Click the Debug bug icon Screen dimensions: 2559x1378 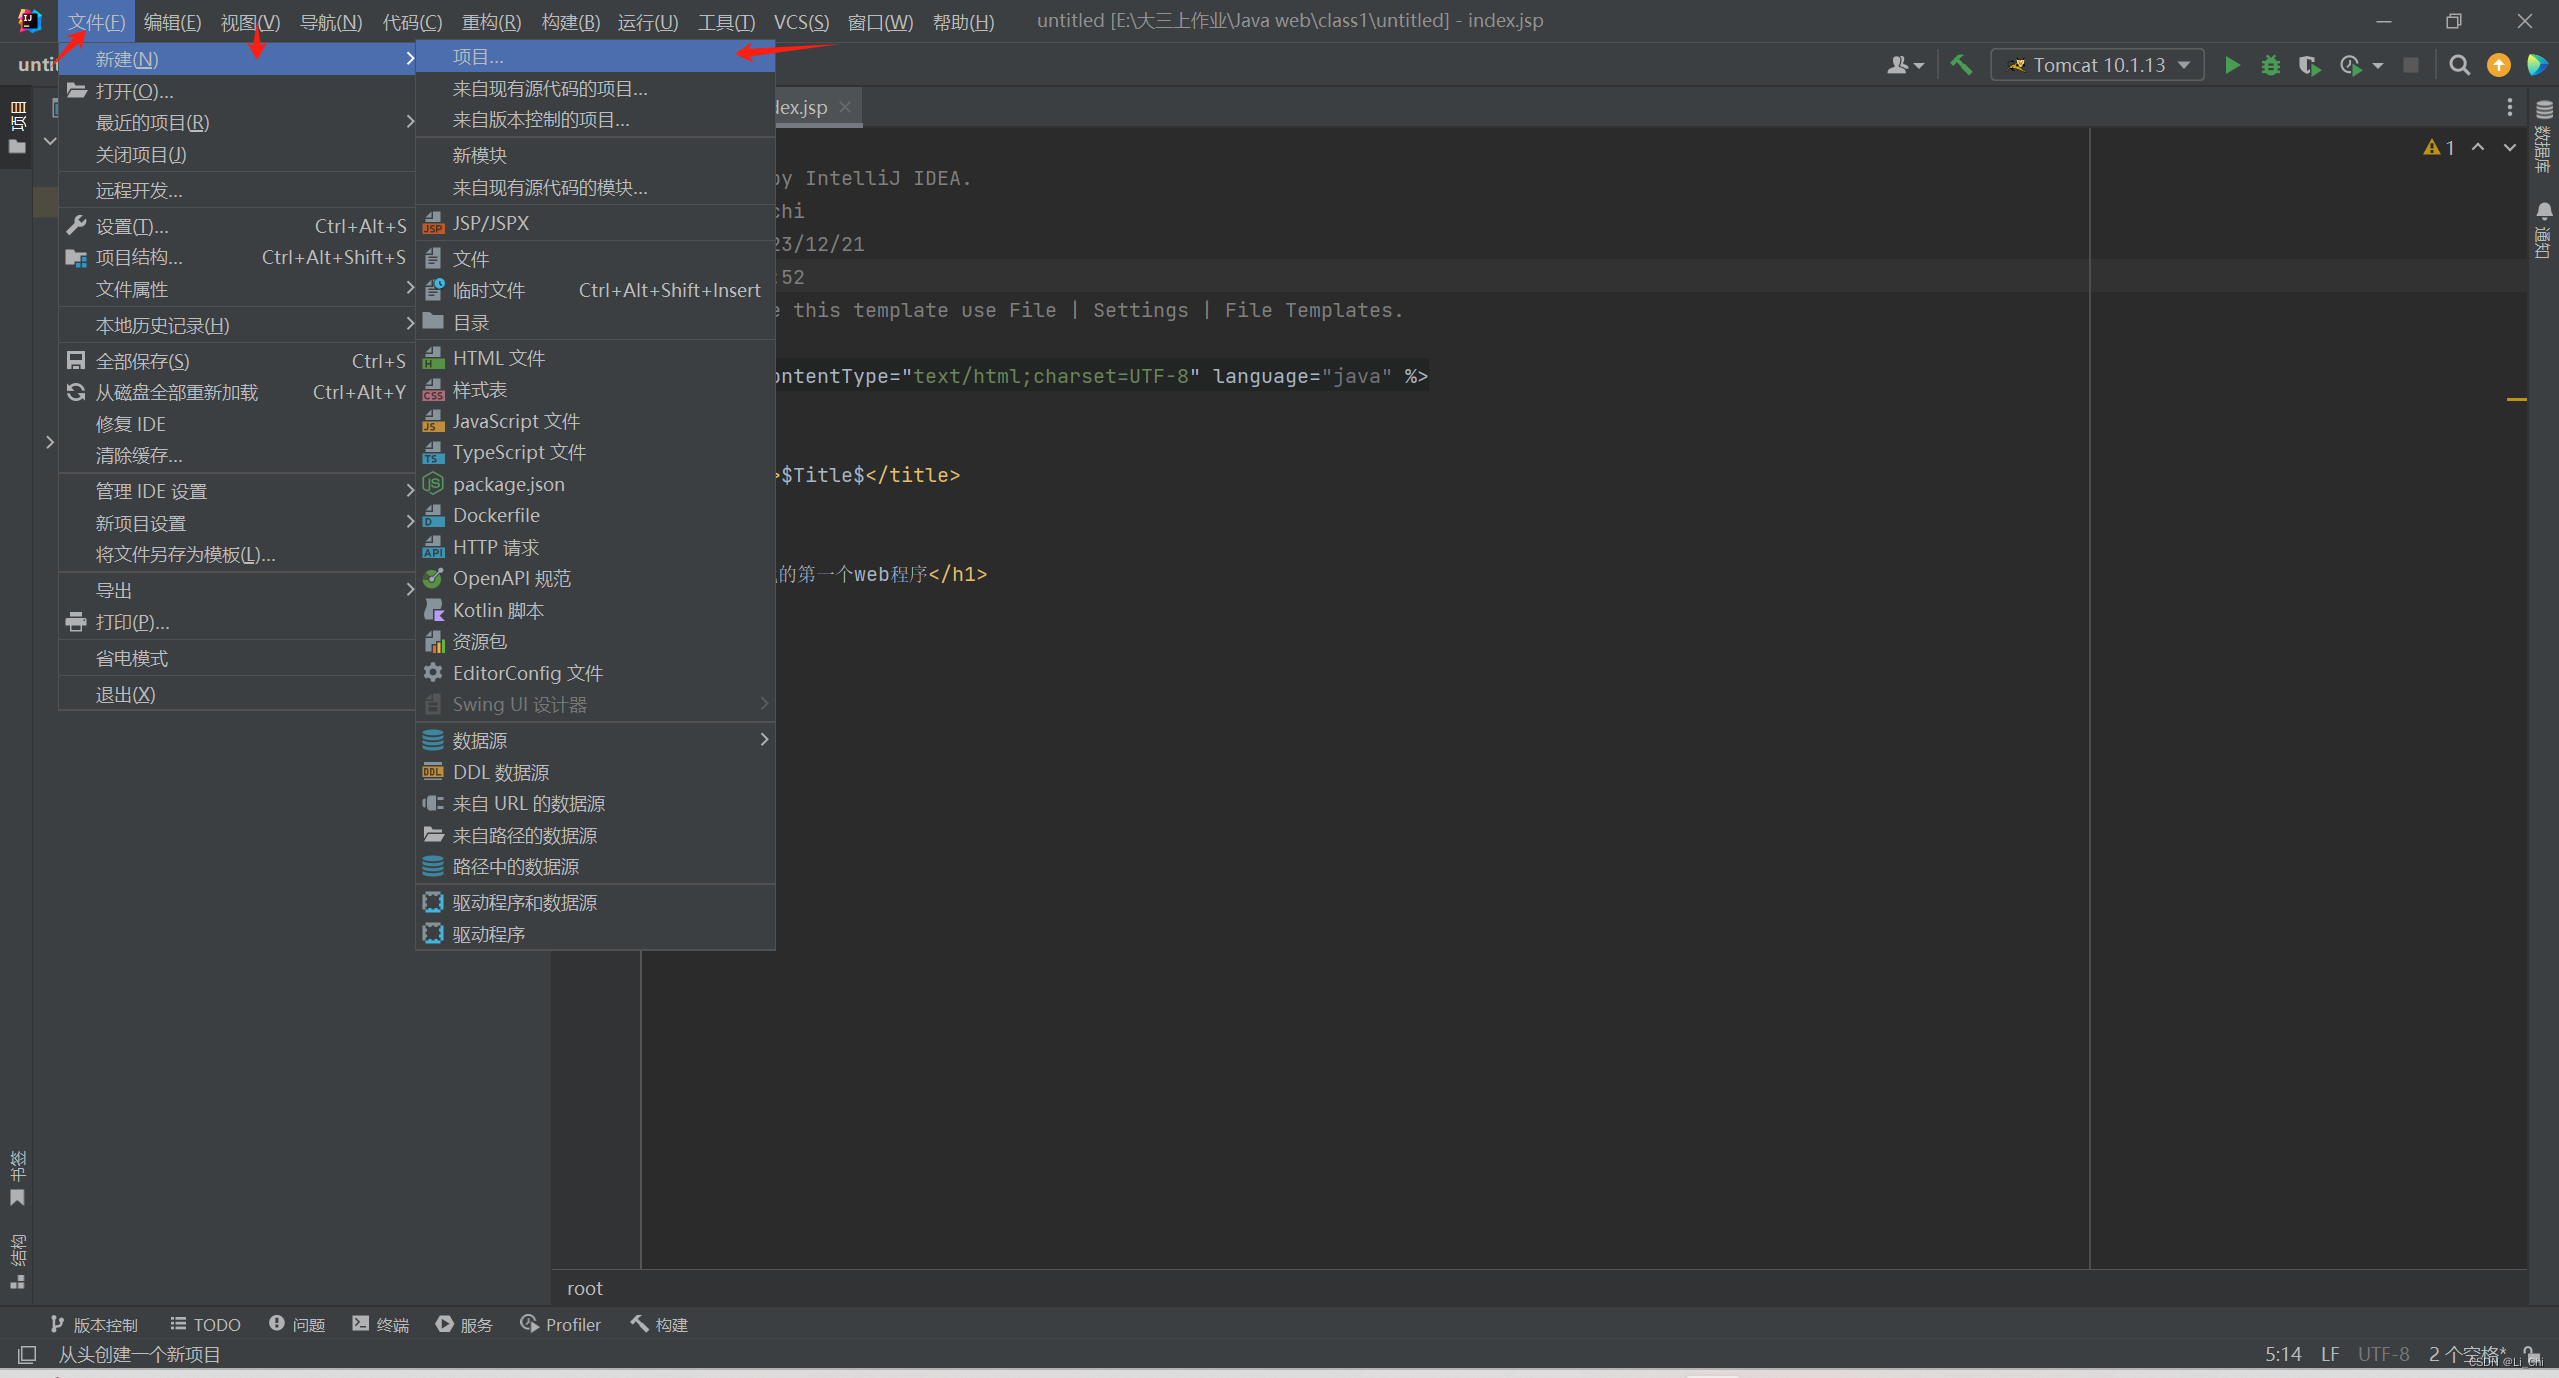[2270, 65]
